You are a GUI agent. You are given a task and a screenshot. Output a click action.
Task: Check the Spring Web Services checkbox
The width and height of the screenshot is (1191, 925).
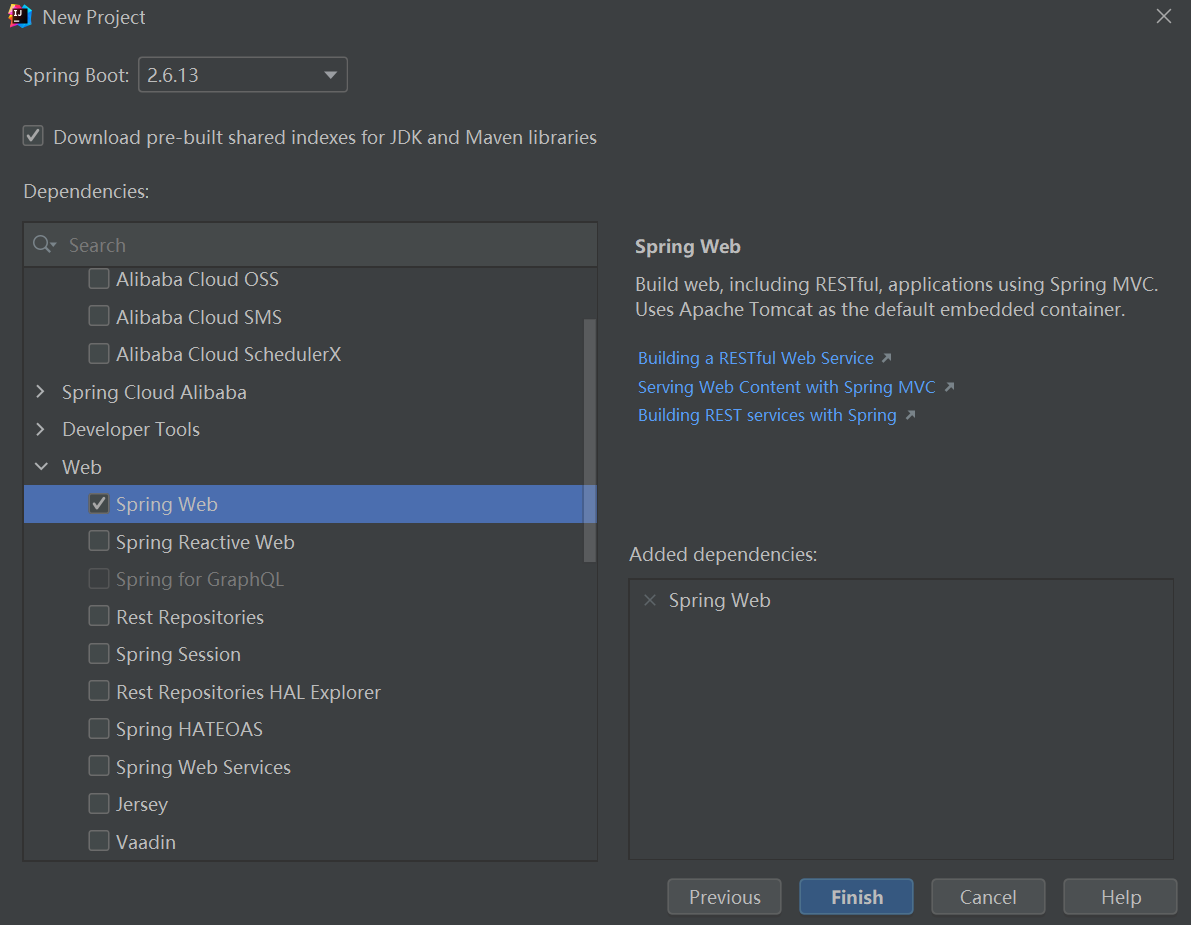point(99,766)
